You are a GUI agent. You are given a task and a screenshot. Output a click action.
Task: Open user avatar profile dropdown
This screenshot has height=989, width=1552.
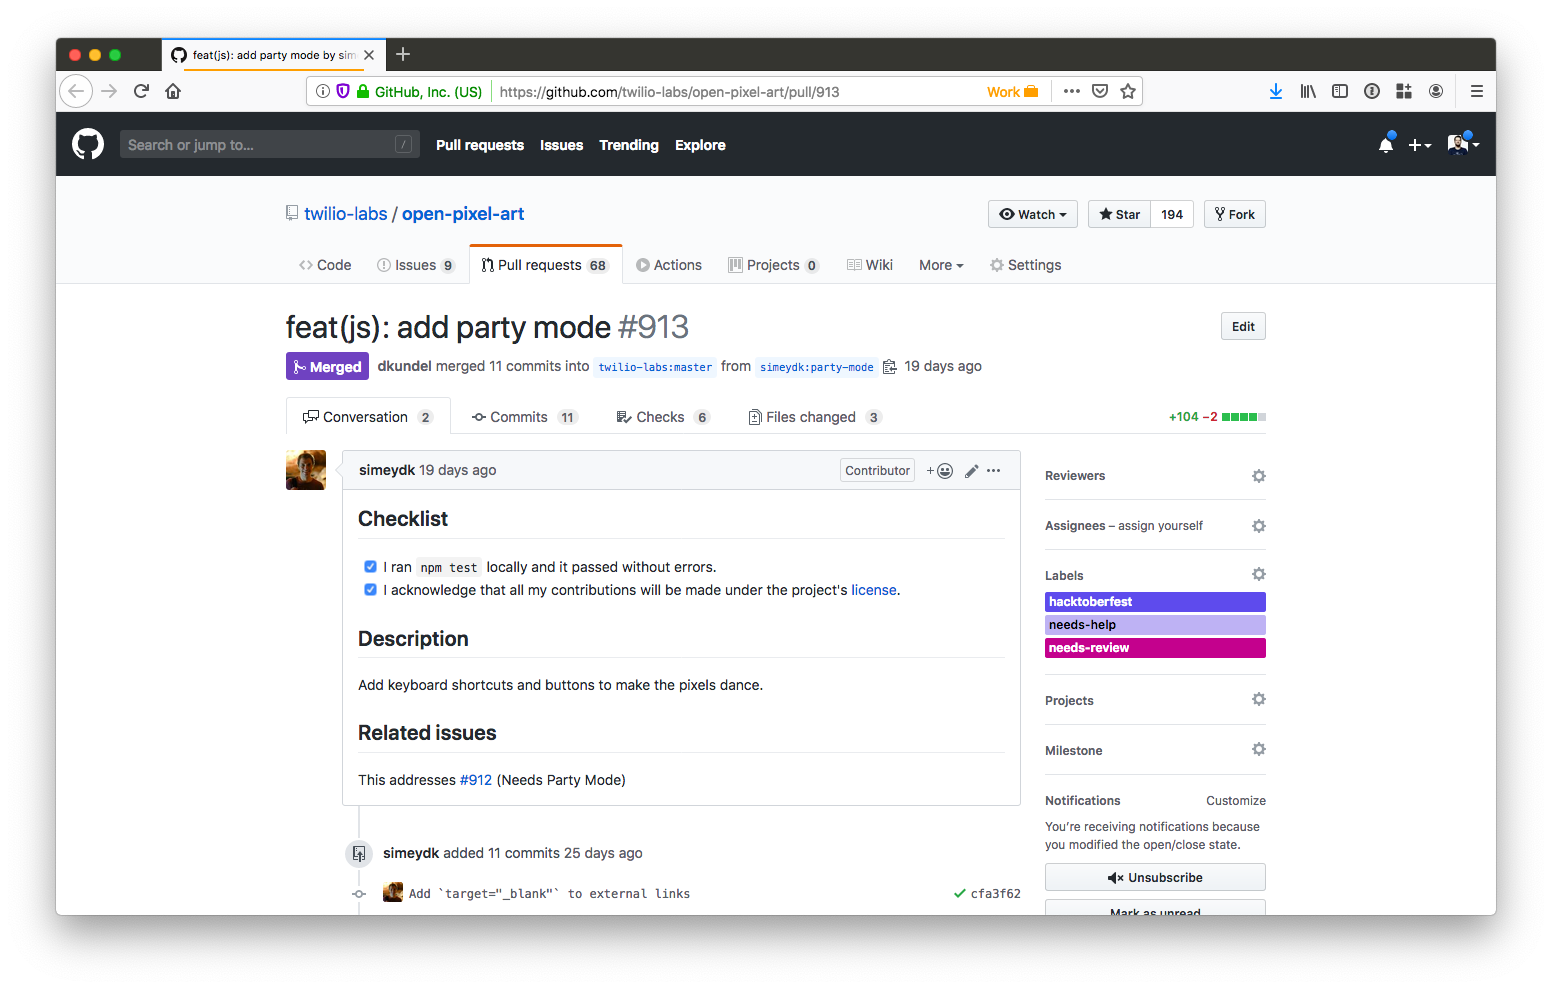pos(1463,144)
